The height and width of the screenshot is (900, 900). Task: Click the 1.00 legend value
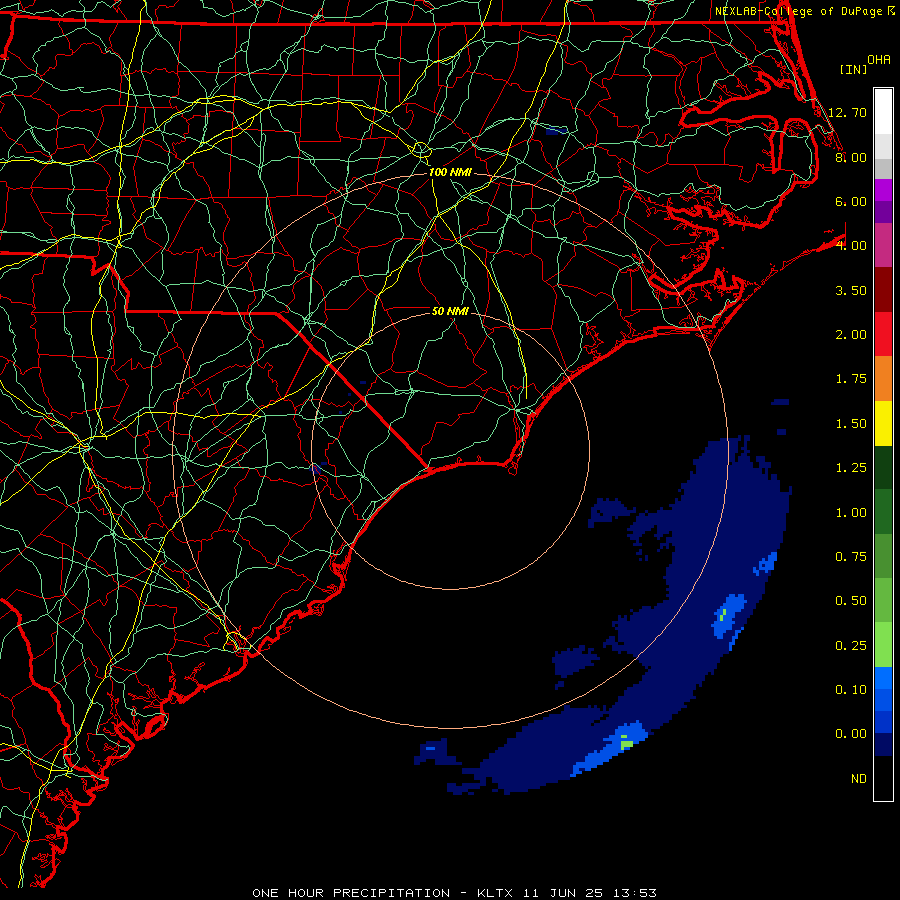(x=851, y=513)
